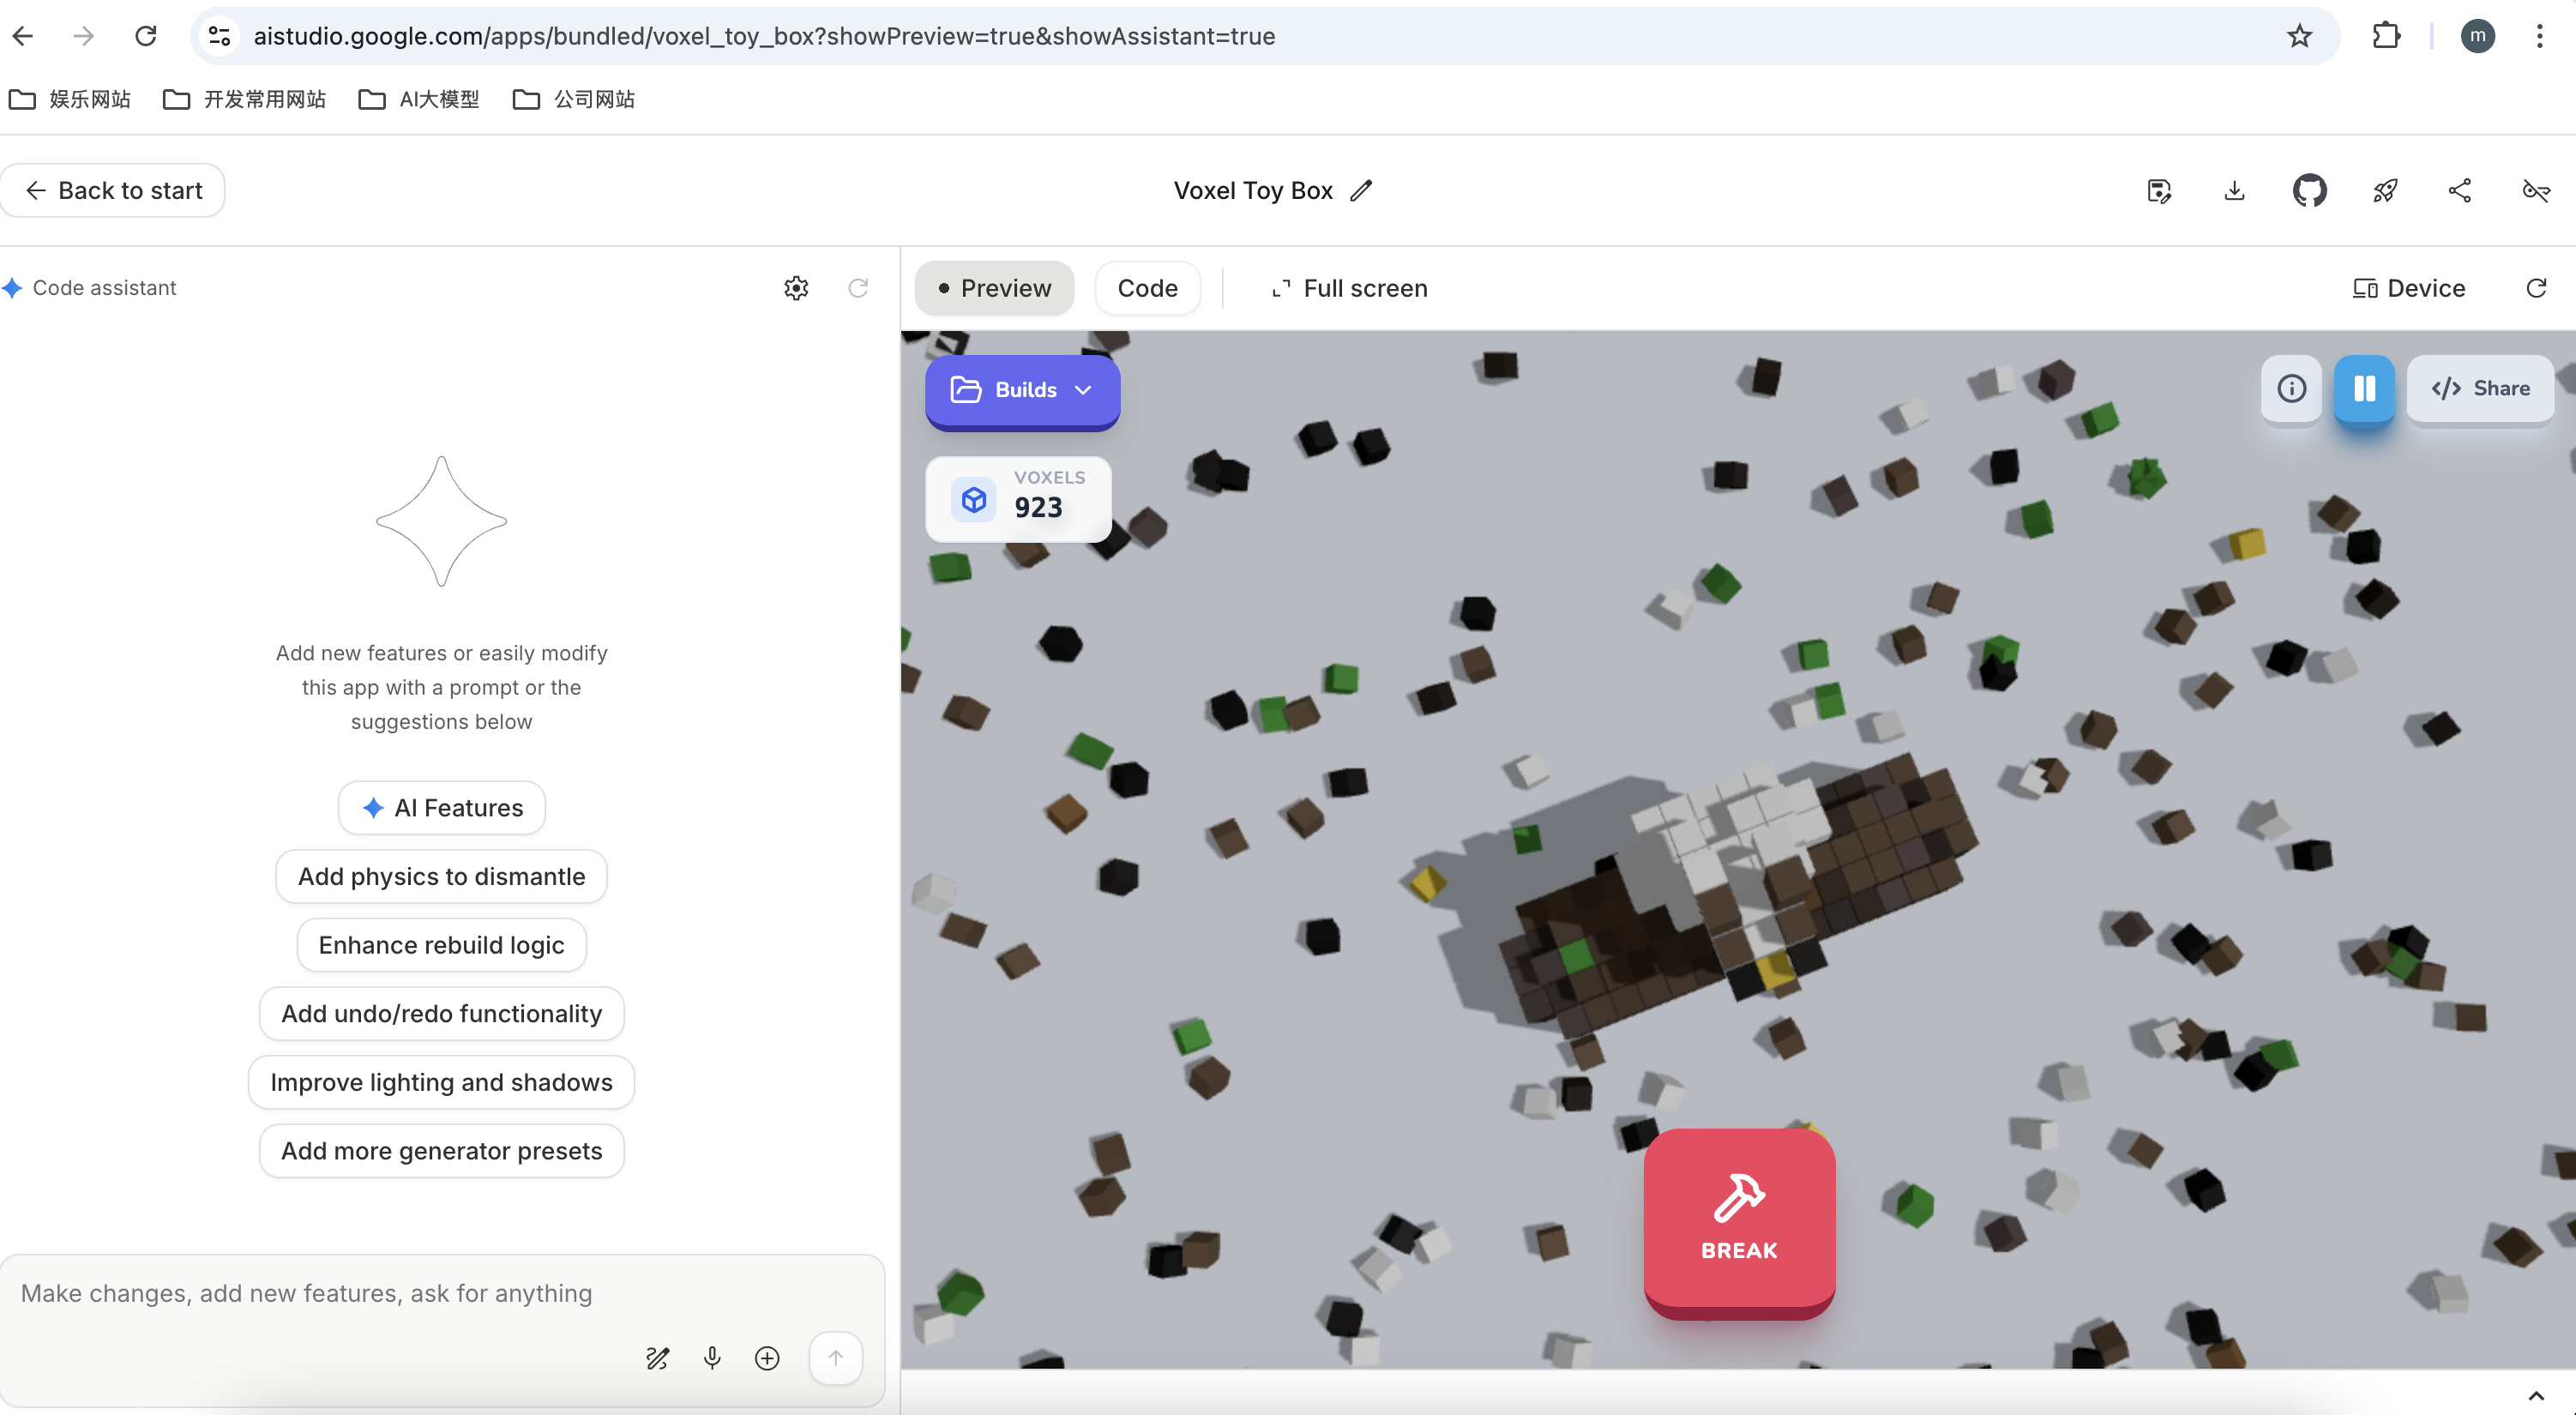Expand the Builds dropdown
This screenshot has width=2576, height=1415.
tap(1021, 390)
